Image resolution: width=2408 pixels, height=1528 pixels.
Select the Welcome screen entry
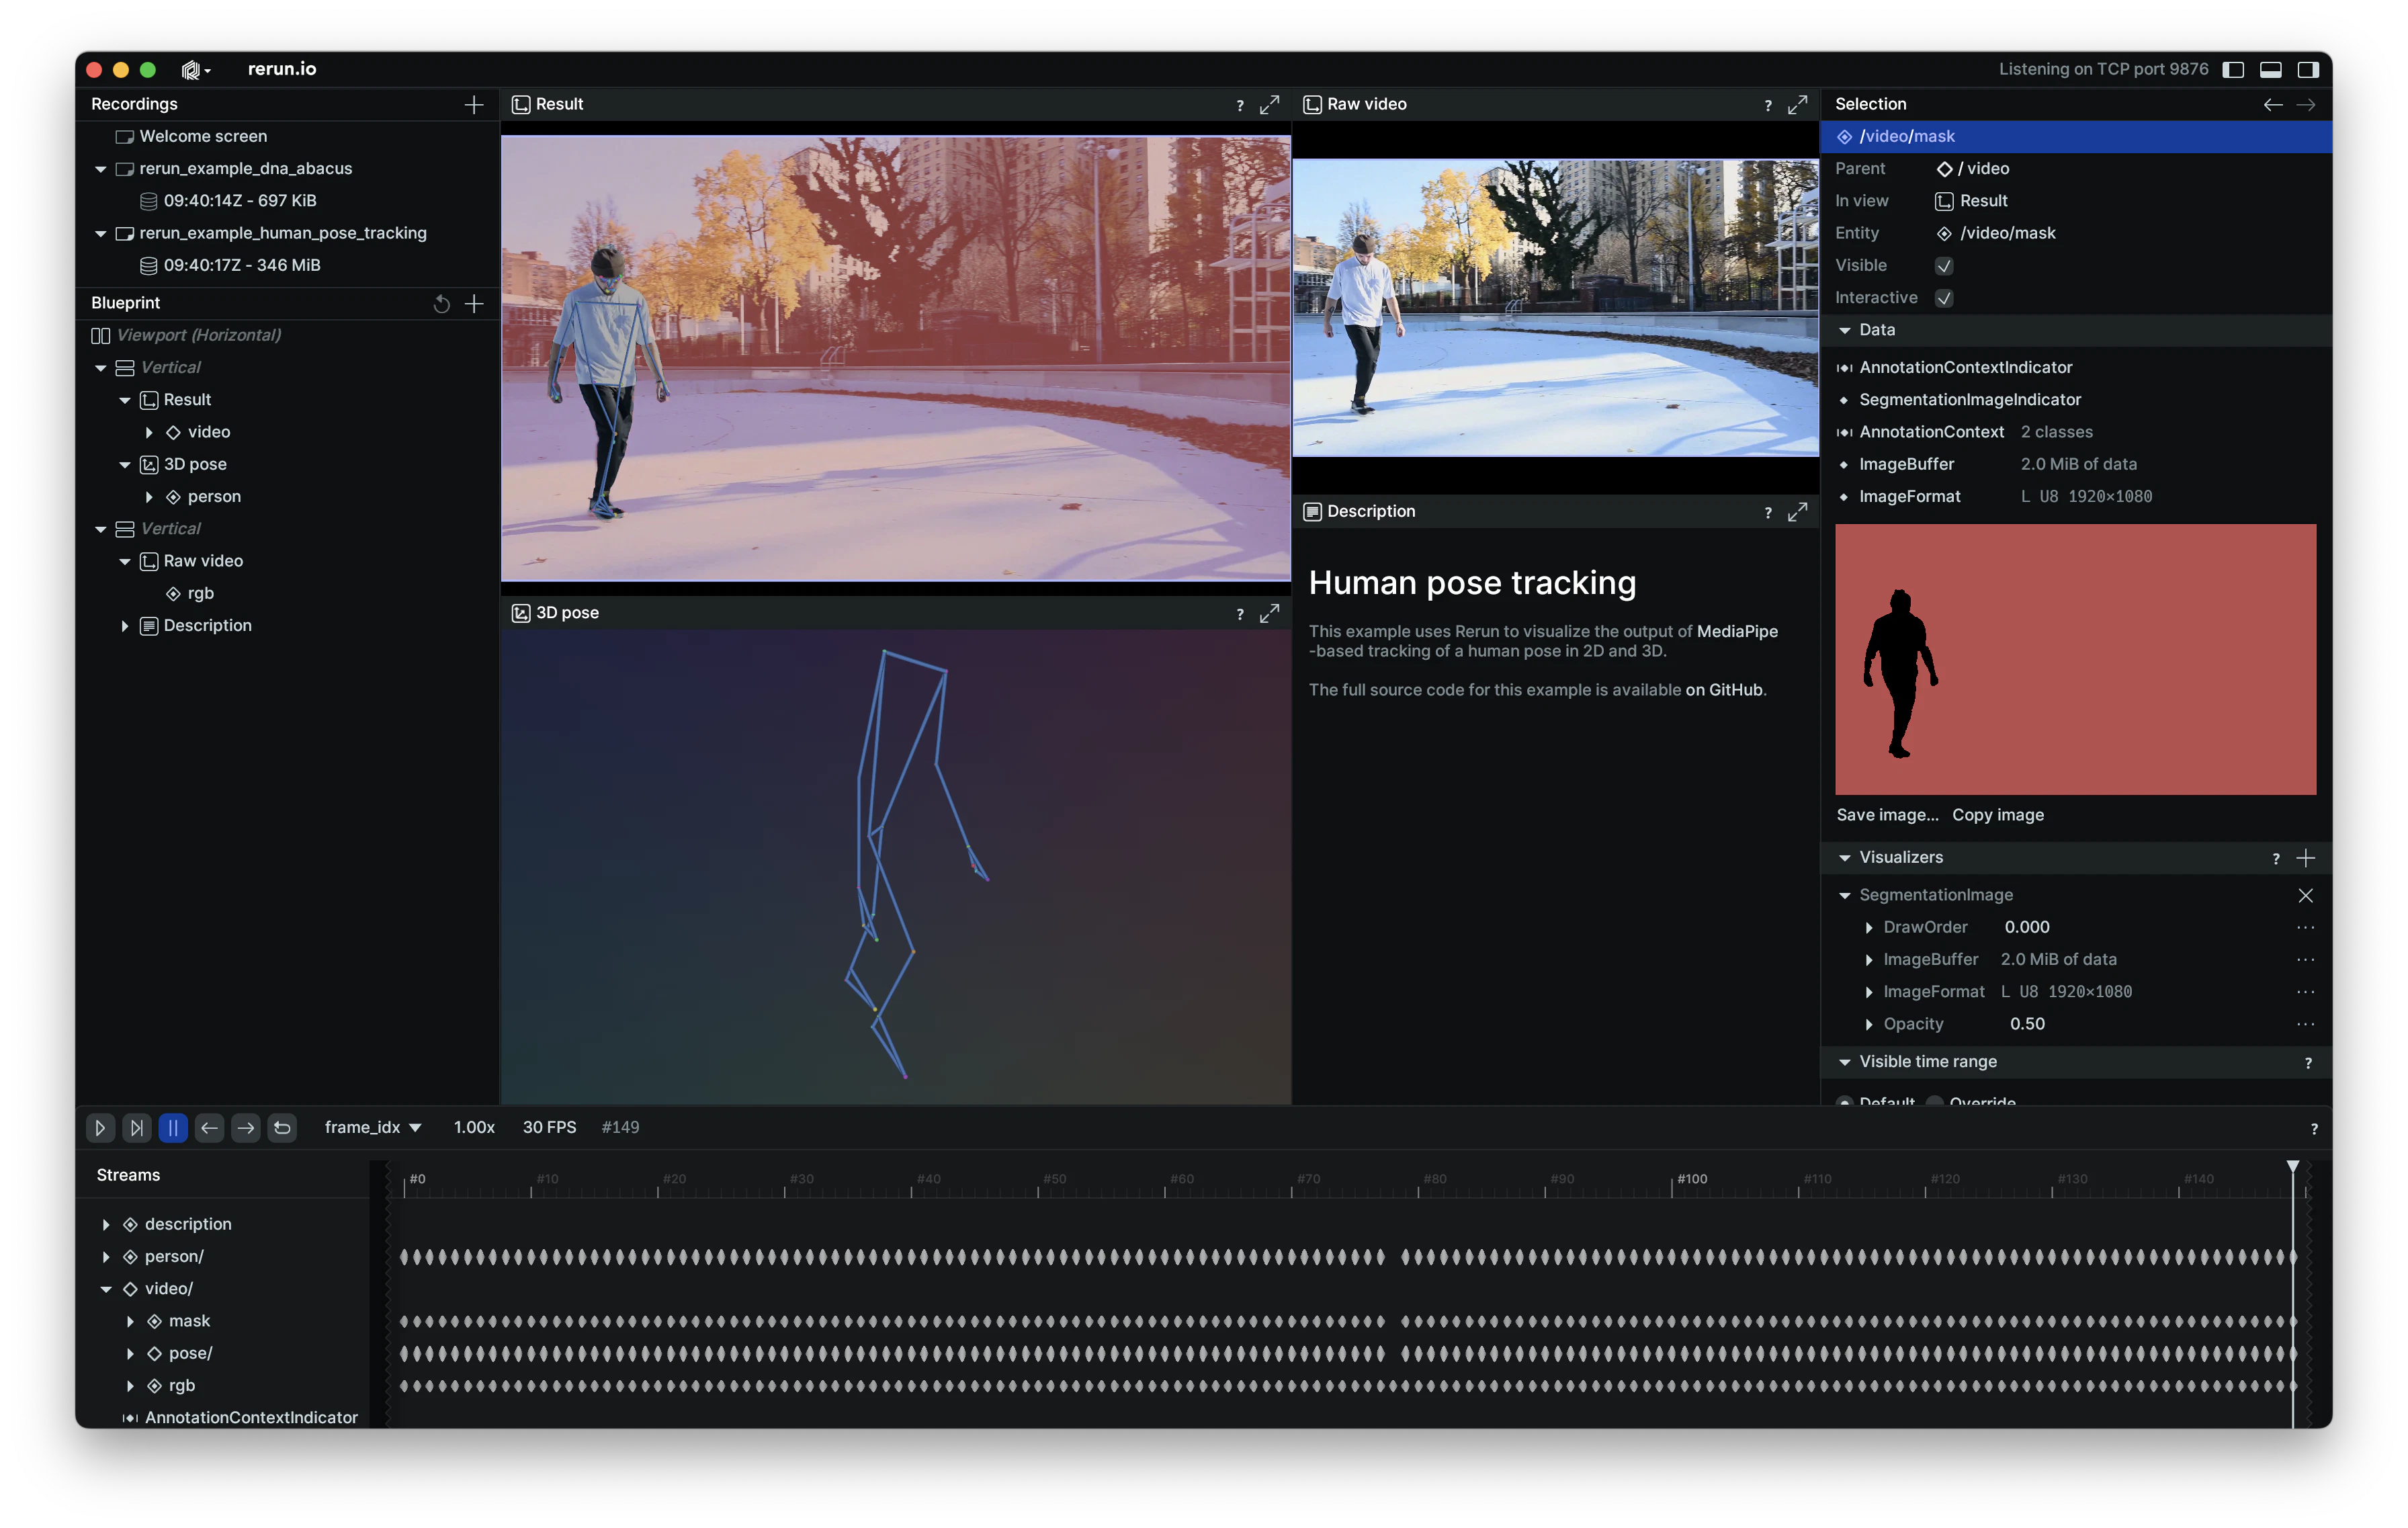[203, 136]
